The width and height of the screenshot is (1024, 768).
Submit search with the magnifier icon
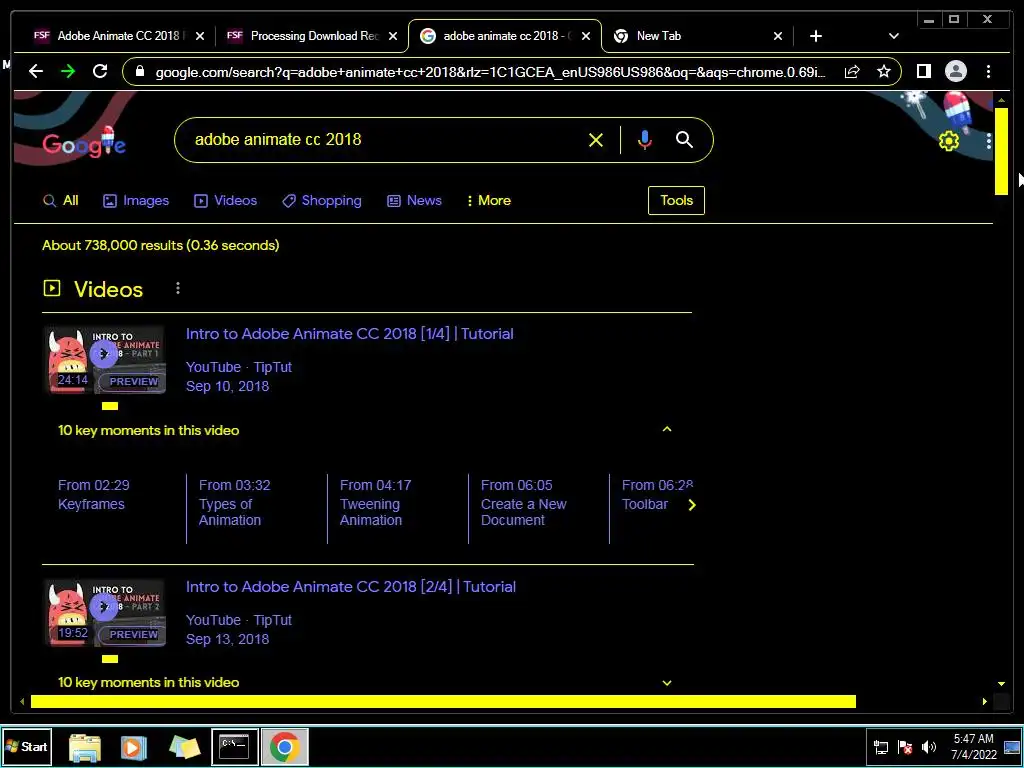tap(684, 140)
